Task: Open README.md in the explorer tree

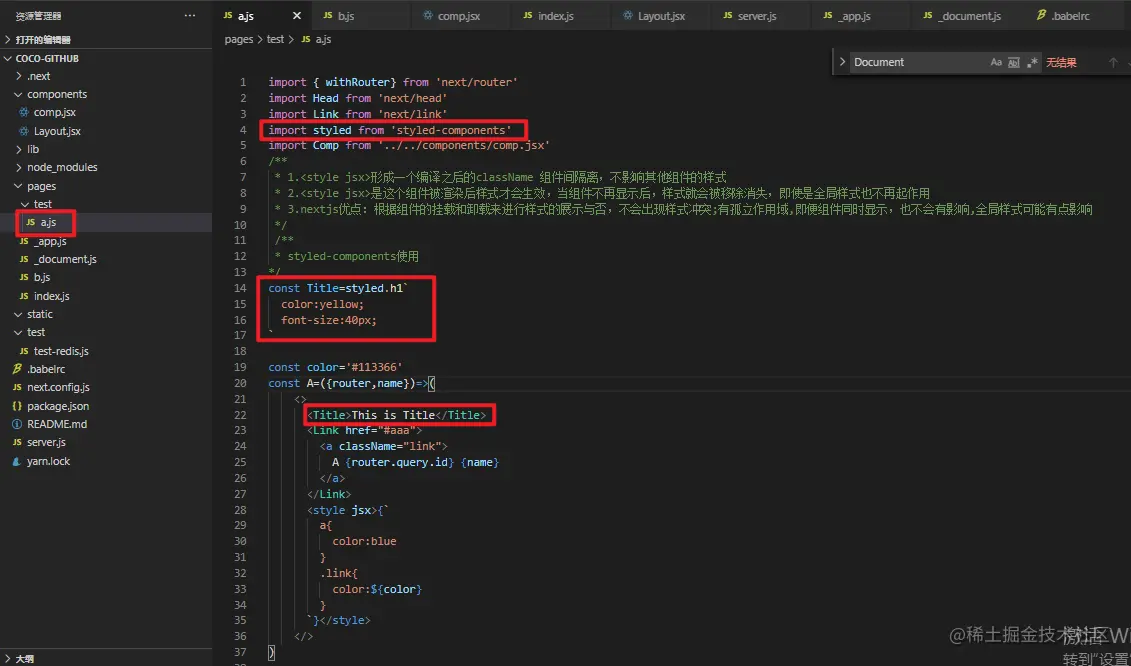Action: point(107,424)
